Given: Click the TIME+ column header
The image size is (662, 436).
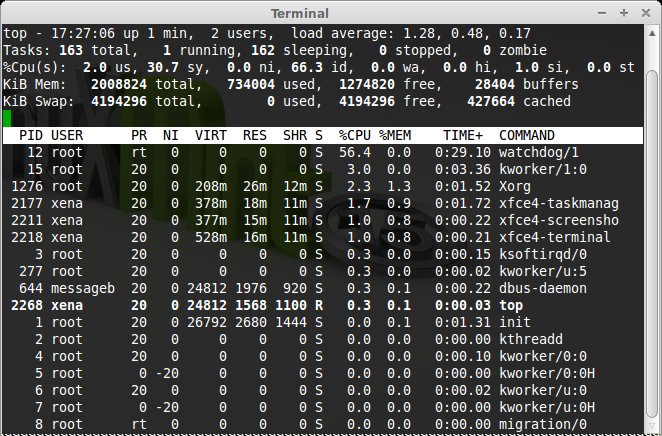Looking at the screenshot, I should point(463,135).
